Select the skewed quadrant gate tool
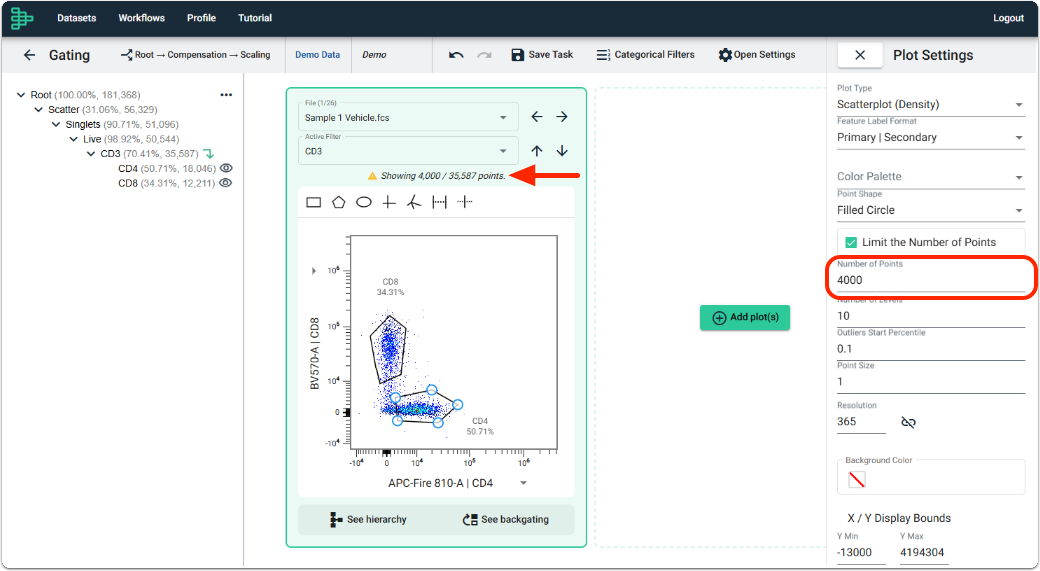 tap(414, 202)
